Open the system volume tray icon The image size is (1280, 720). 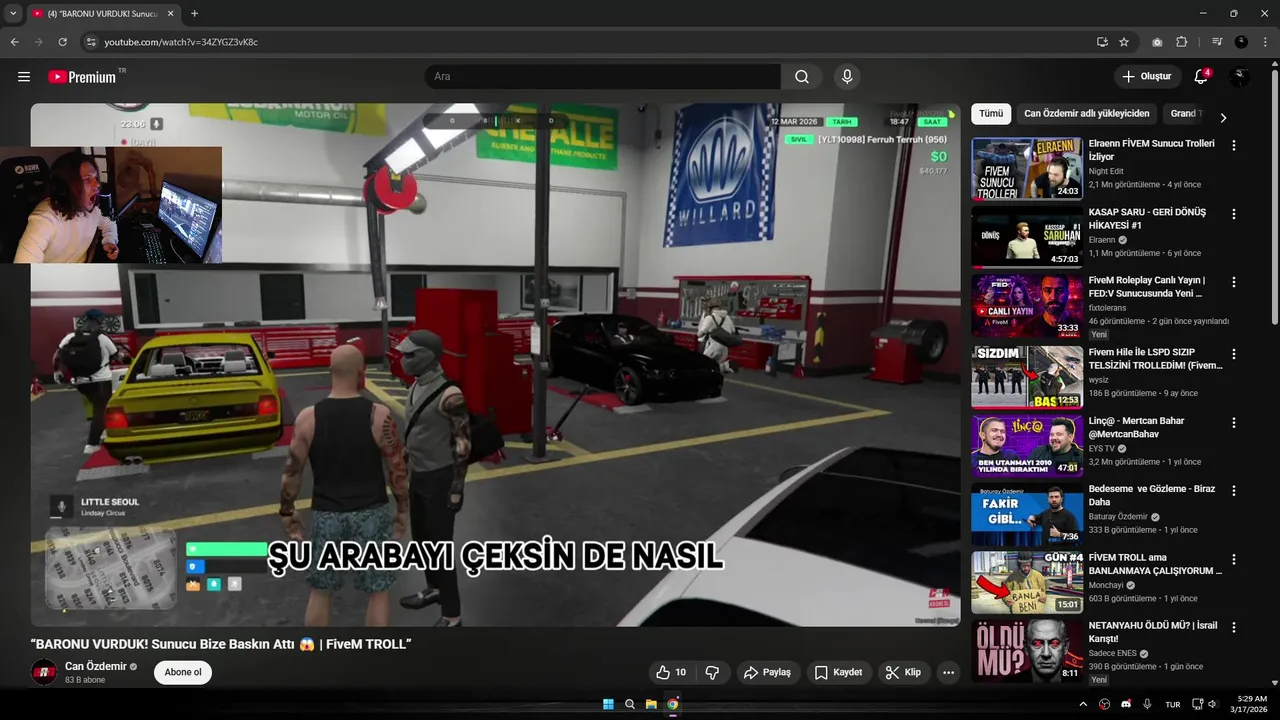(1212, 704)
